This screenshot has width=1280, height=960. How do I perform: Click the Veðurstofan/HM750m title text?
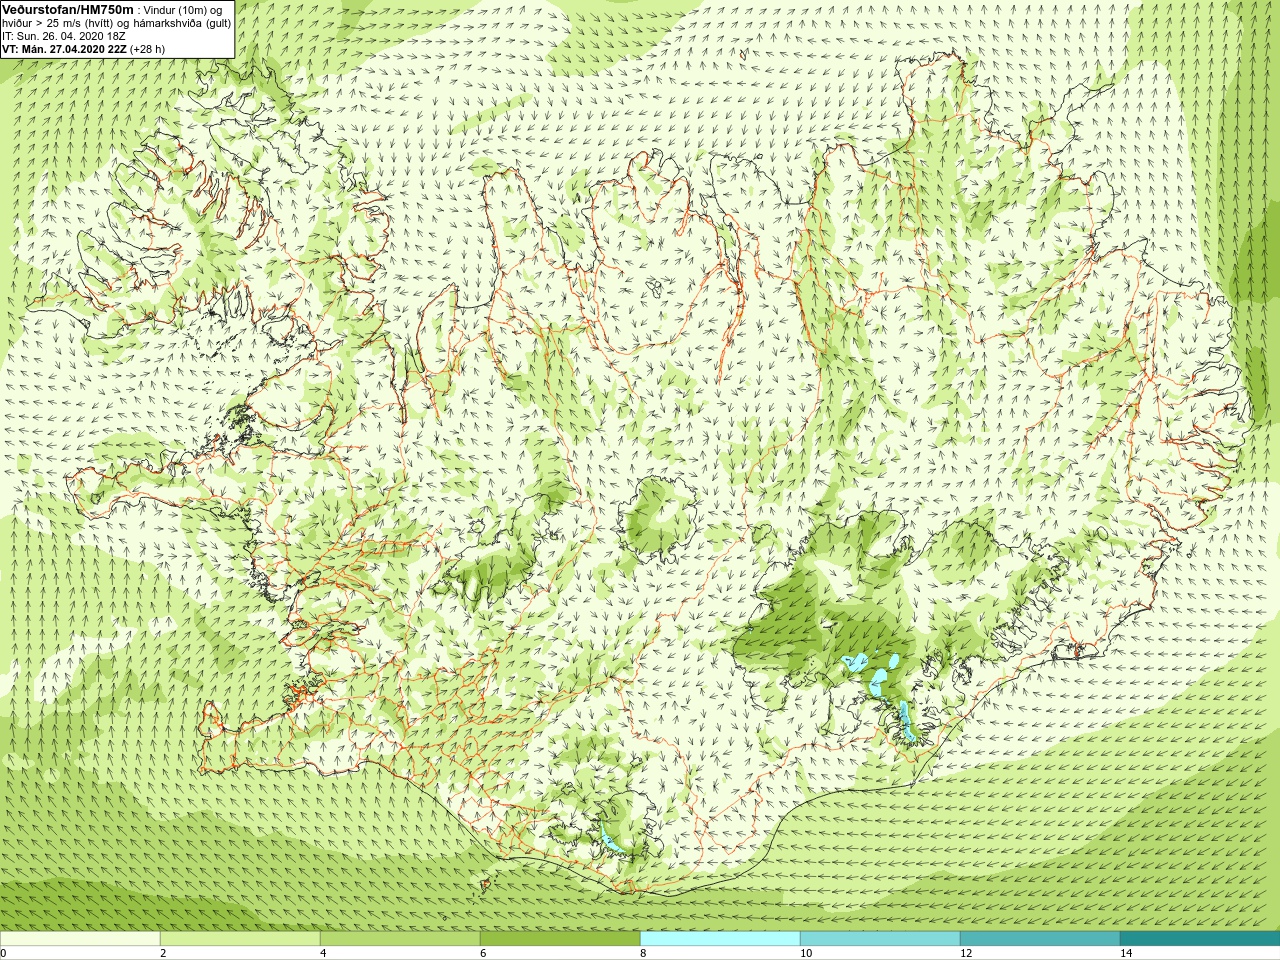click(x=67, y=9)
